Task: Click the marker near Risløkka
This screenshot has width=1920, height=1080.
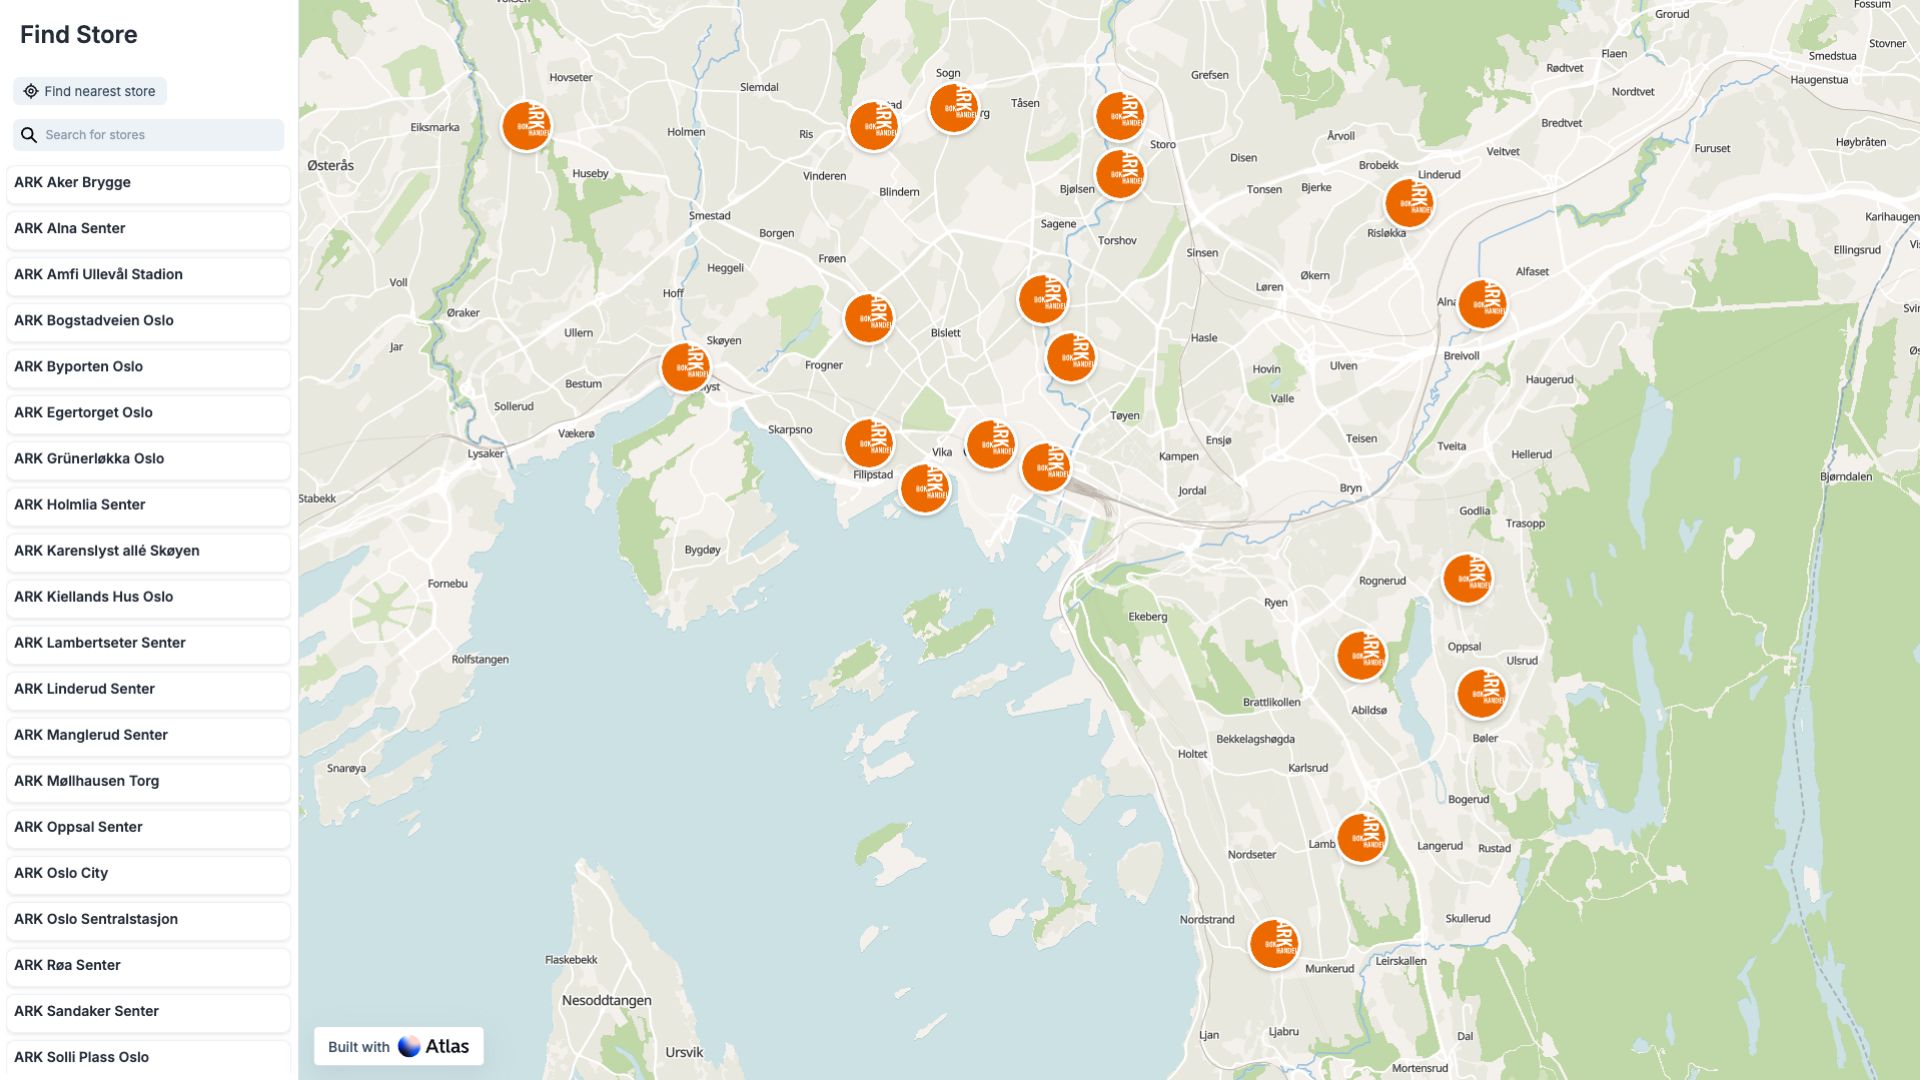Action: [1409, 202]
